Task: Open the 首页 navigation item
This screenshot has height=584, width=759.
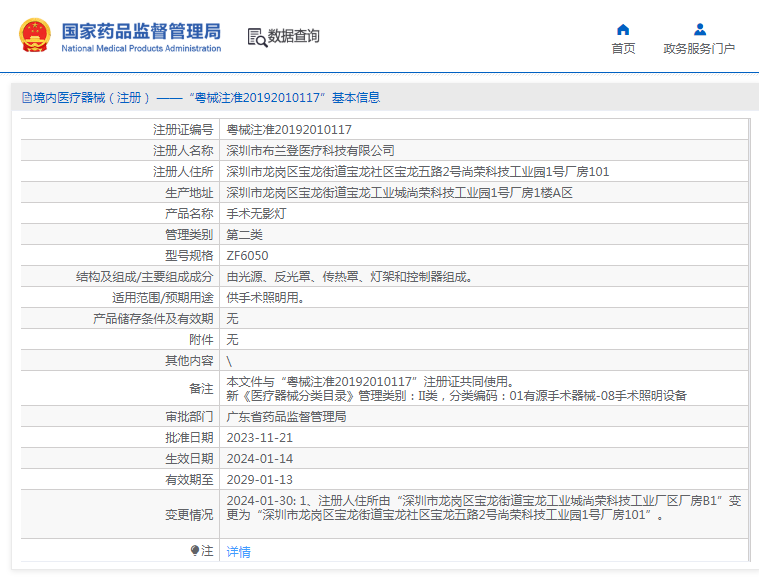Action: click(x=623, y=49)
